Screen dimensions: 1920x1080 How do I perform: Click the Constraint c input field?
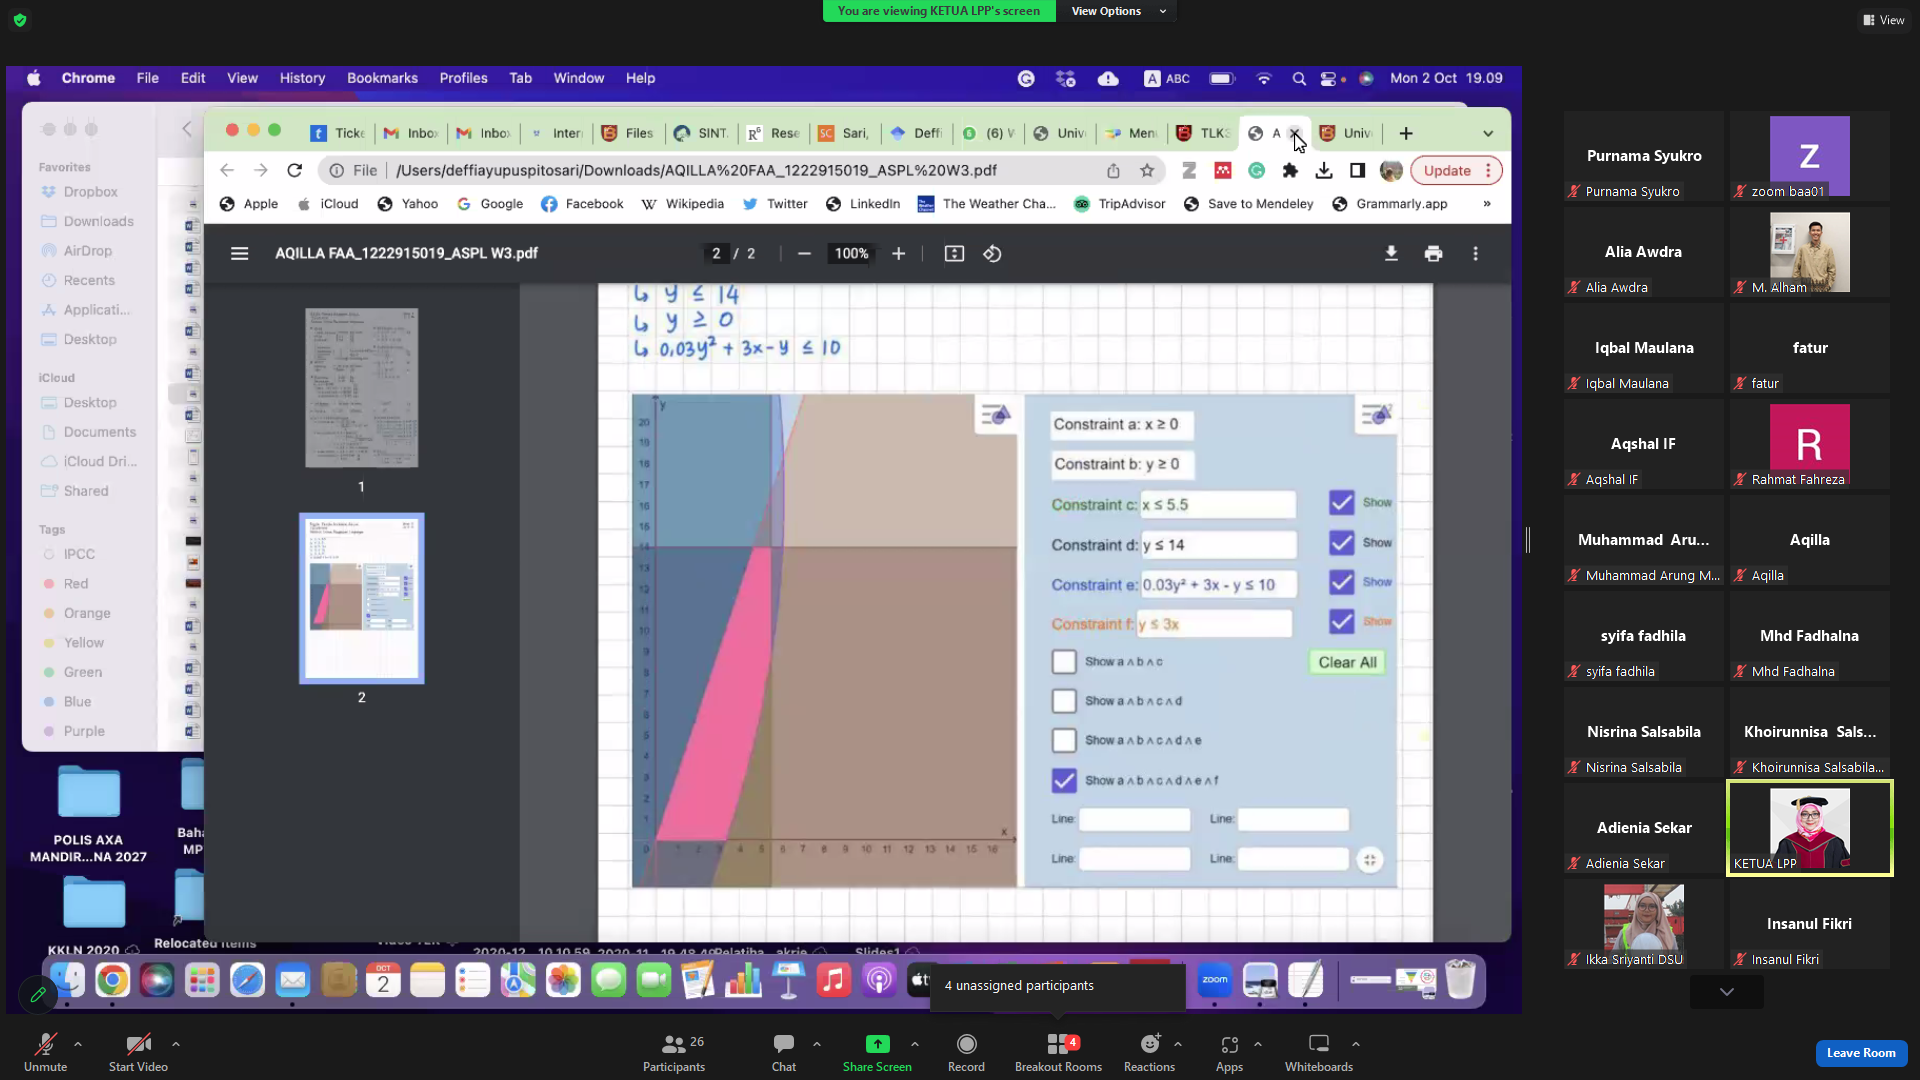point(1217,505)
